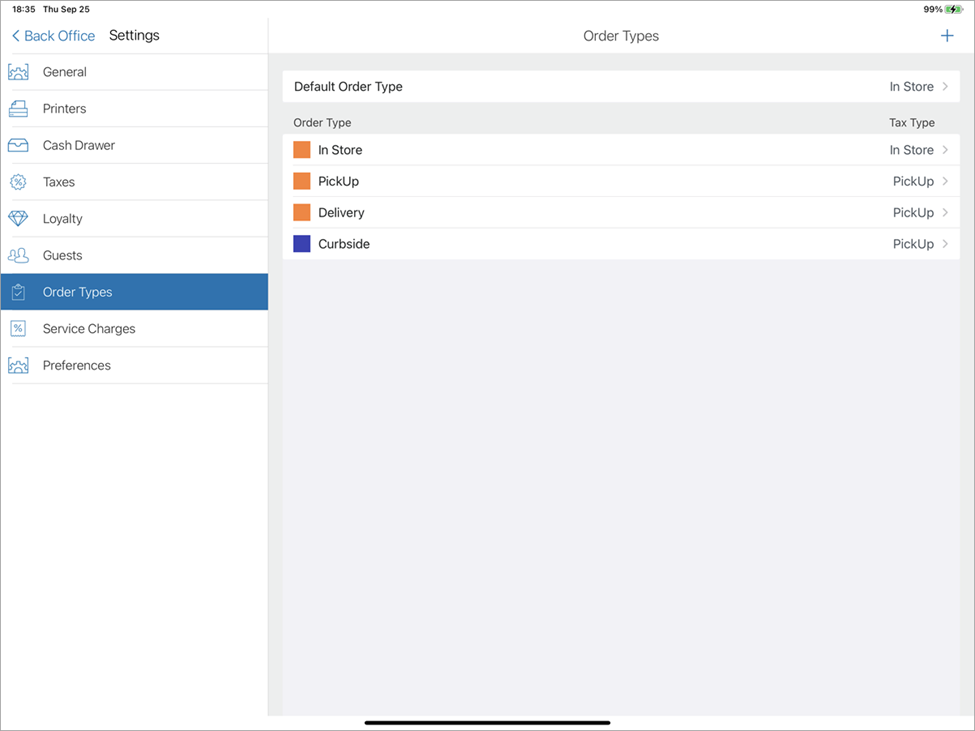The width and height of the screenshot is (975, 731).
Task: Open Preferences settings
Action: pos(134,366)
